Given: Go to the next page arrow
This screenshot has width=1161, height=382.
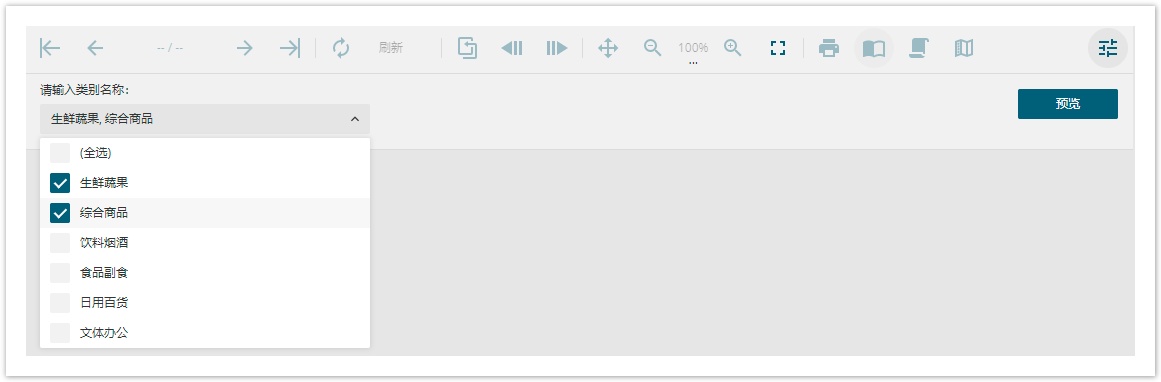Looking at the screenshot, I should pos(244,48).
